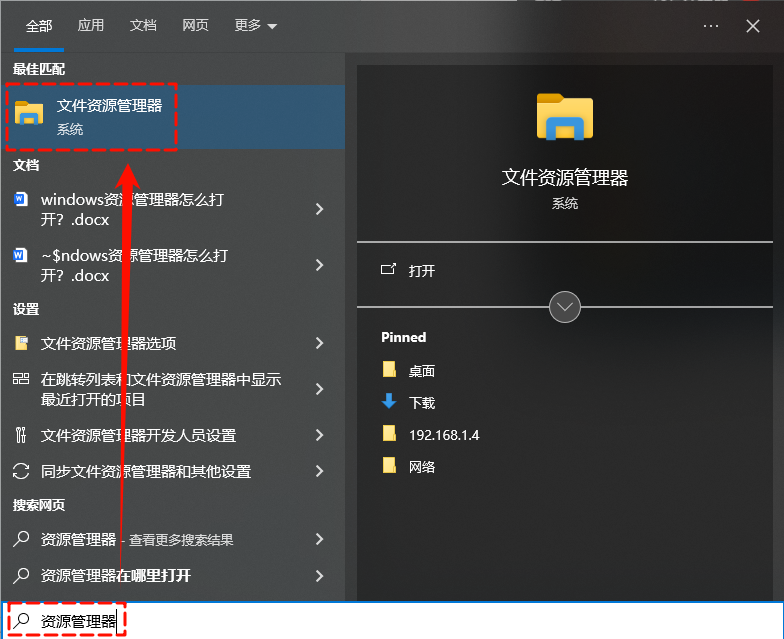This screenshot has height=639, width=784.
Task: Close the search panel
Action: (752, 26)
